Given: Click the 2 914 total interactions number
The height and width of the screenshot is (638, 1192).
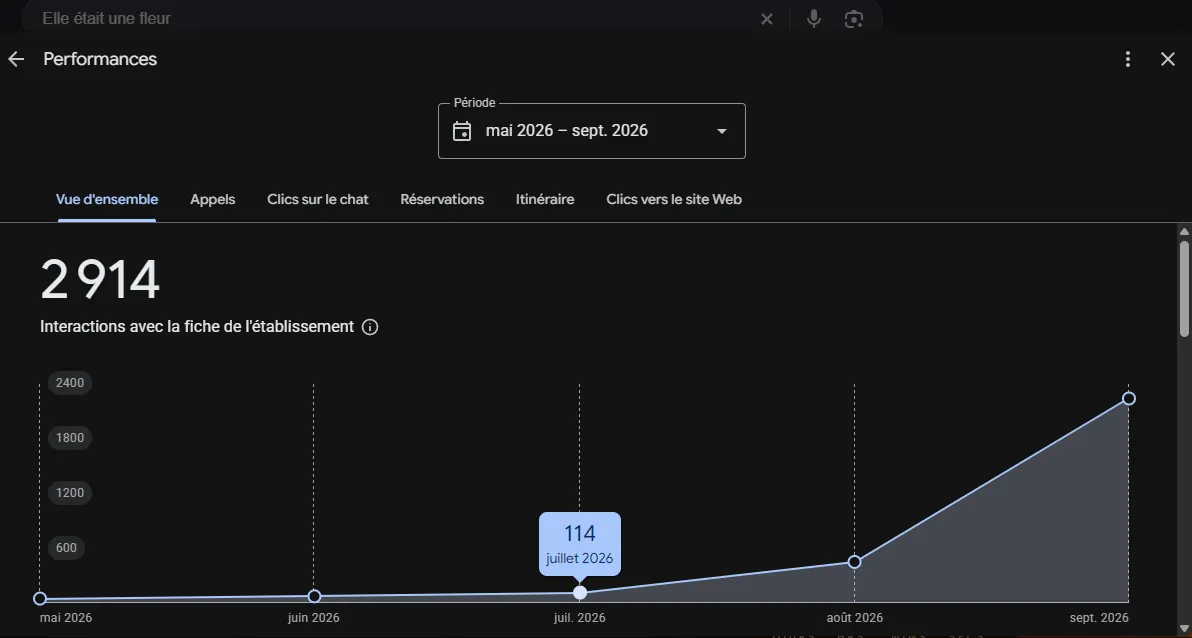Looking at the screenshot, I should [x=100, y=280].
